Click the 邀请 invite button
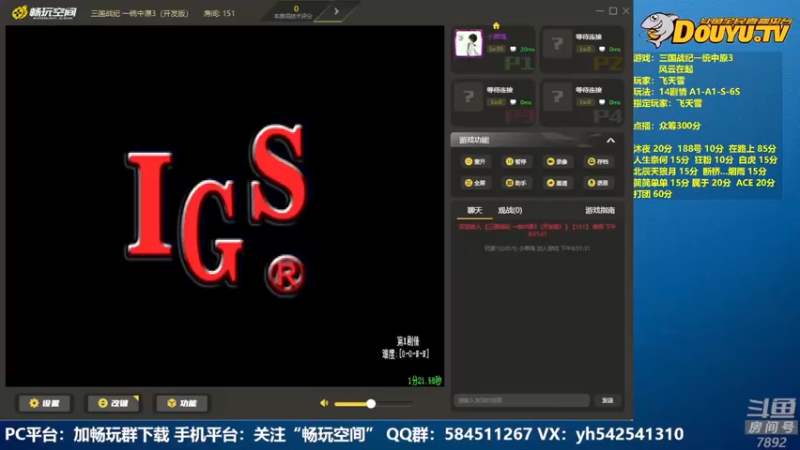 click(557, 183)
